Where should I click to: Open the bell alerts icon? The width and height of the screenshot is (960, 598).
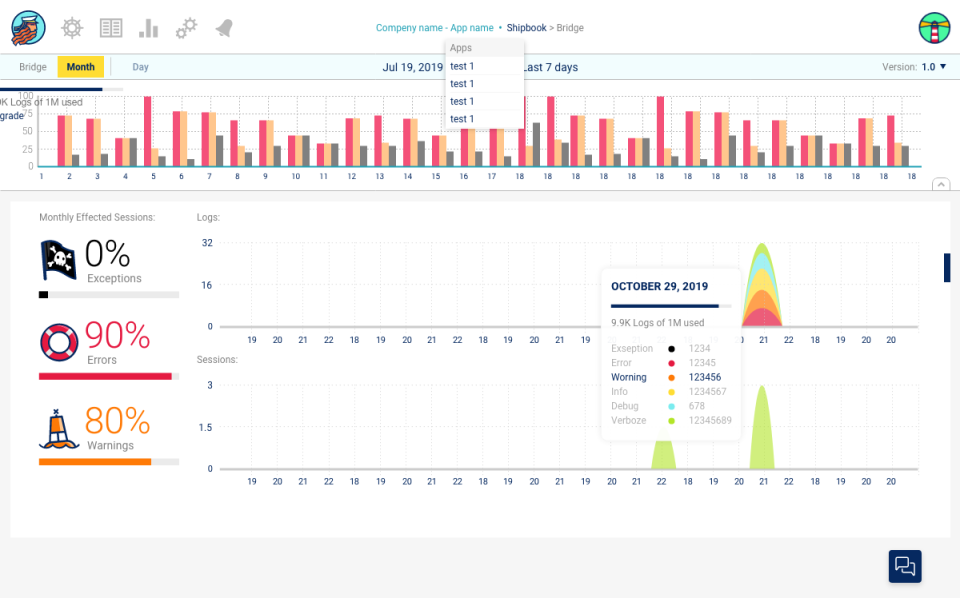click(224, 28)
